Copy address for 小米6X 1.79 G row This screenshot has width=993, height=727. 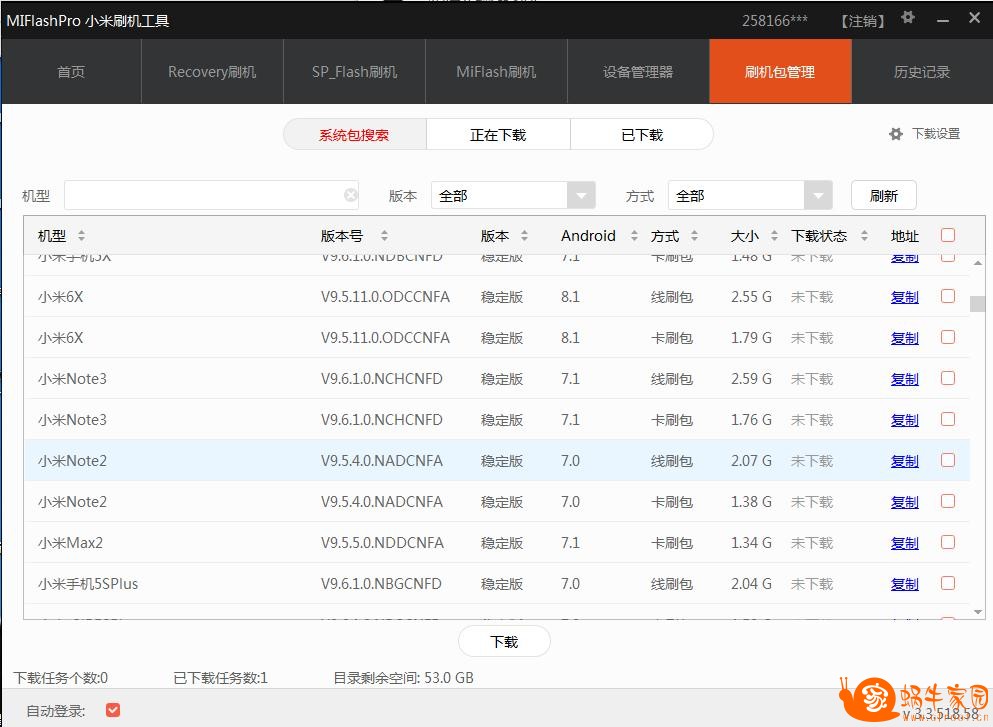pyautogui.click(x=904, y=338)
